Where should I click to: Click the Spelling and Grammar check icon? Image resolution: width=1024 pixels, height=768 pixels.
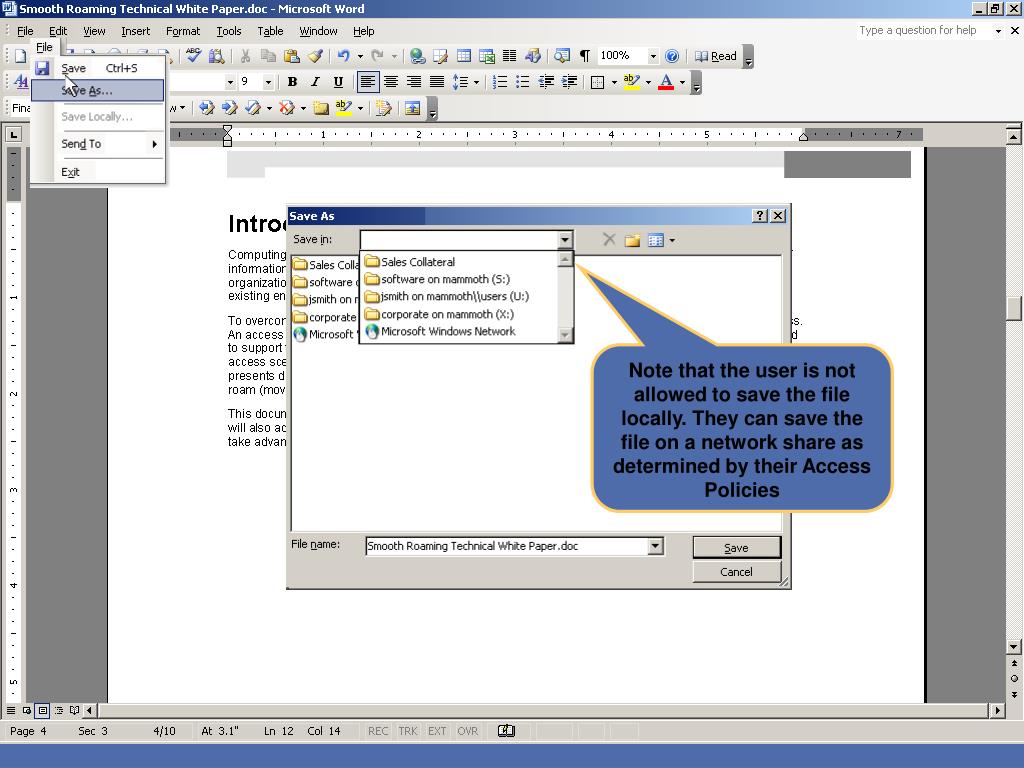(193, 56)
